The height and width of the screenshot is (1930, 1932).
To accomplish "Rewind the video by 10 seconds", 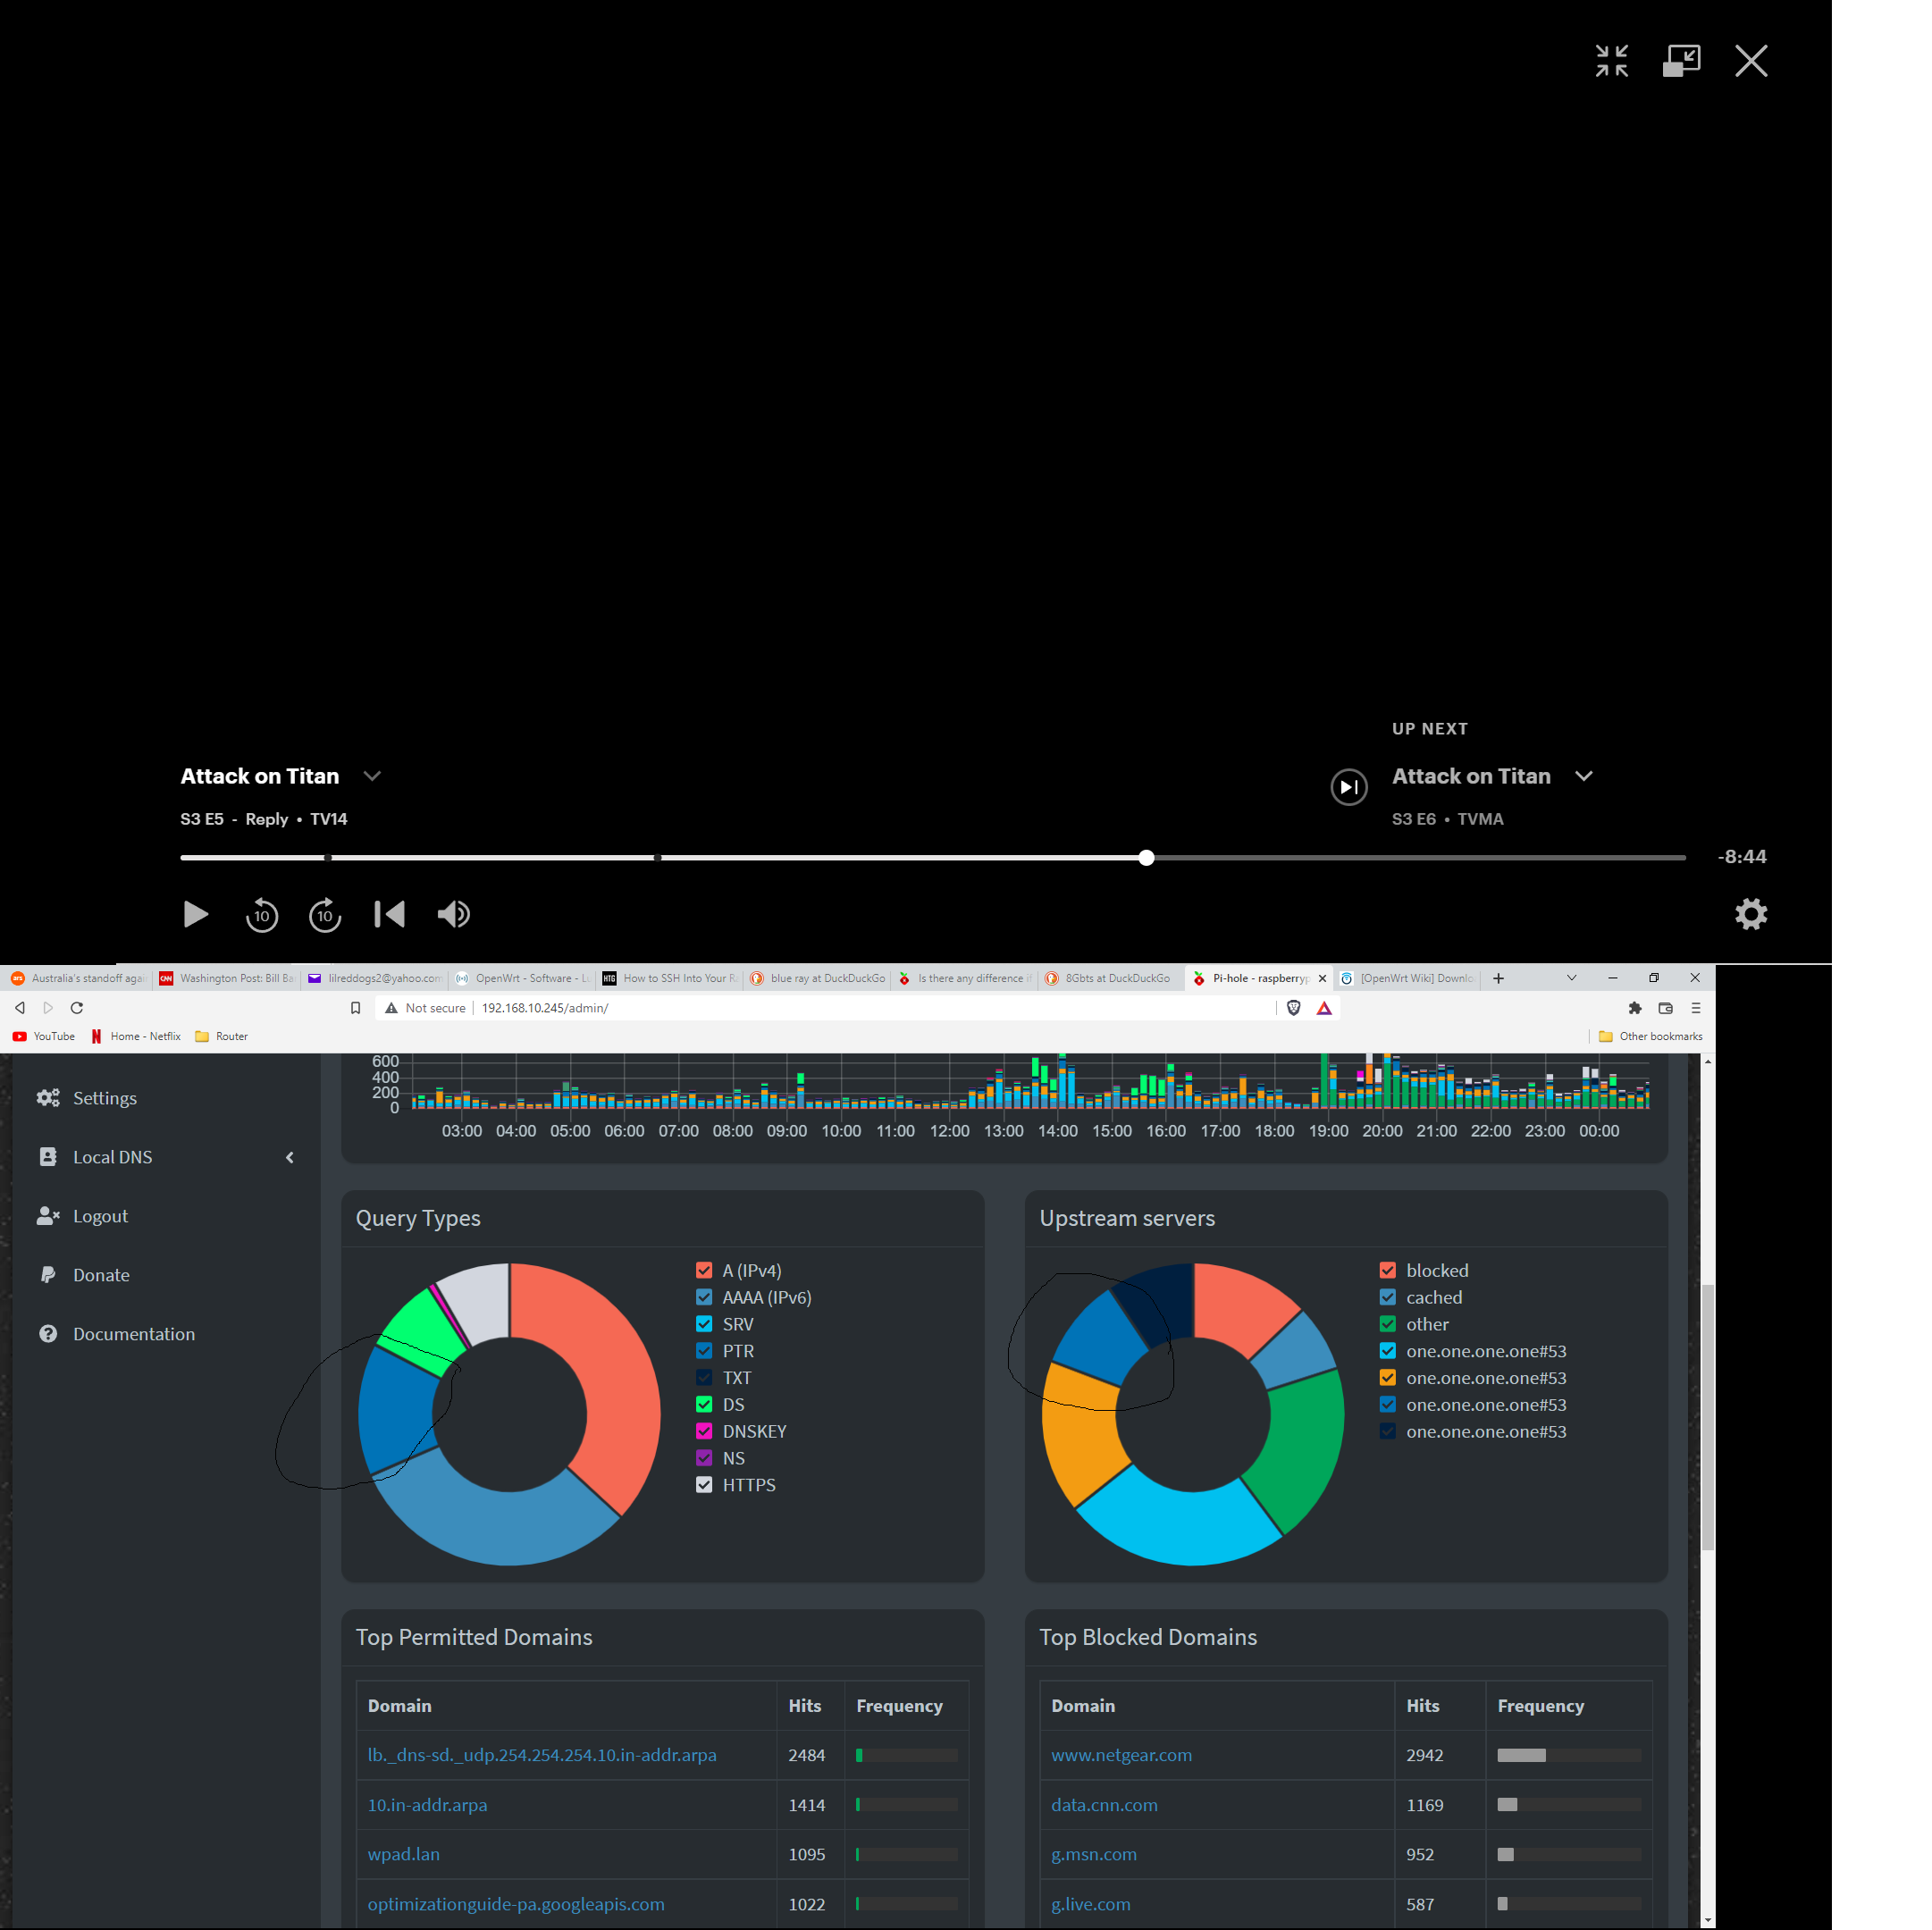I will click(x=262, y=915).
